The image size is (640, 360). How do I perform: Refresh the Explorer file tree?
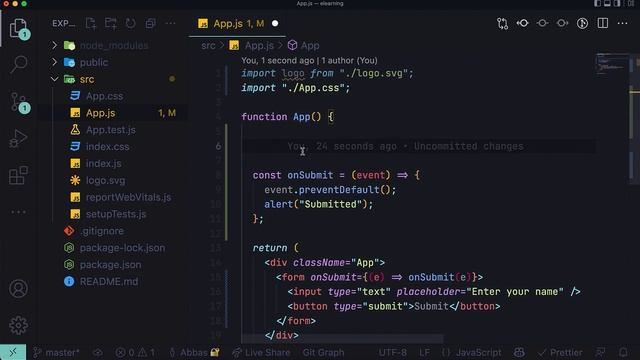pos(131,23)
